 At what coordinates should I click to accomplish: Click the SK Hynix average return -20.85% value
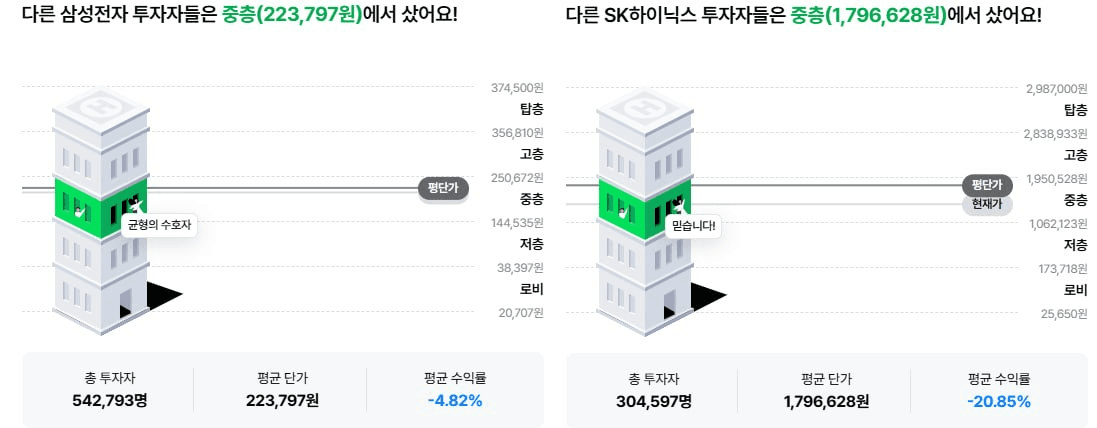coord(998,401)
